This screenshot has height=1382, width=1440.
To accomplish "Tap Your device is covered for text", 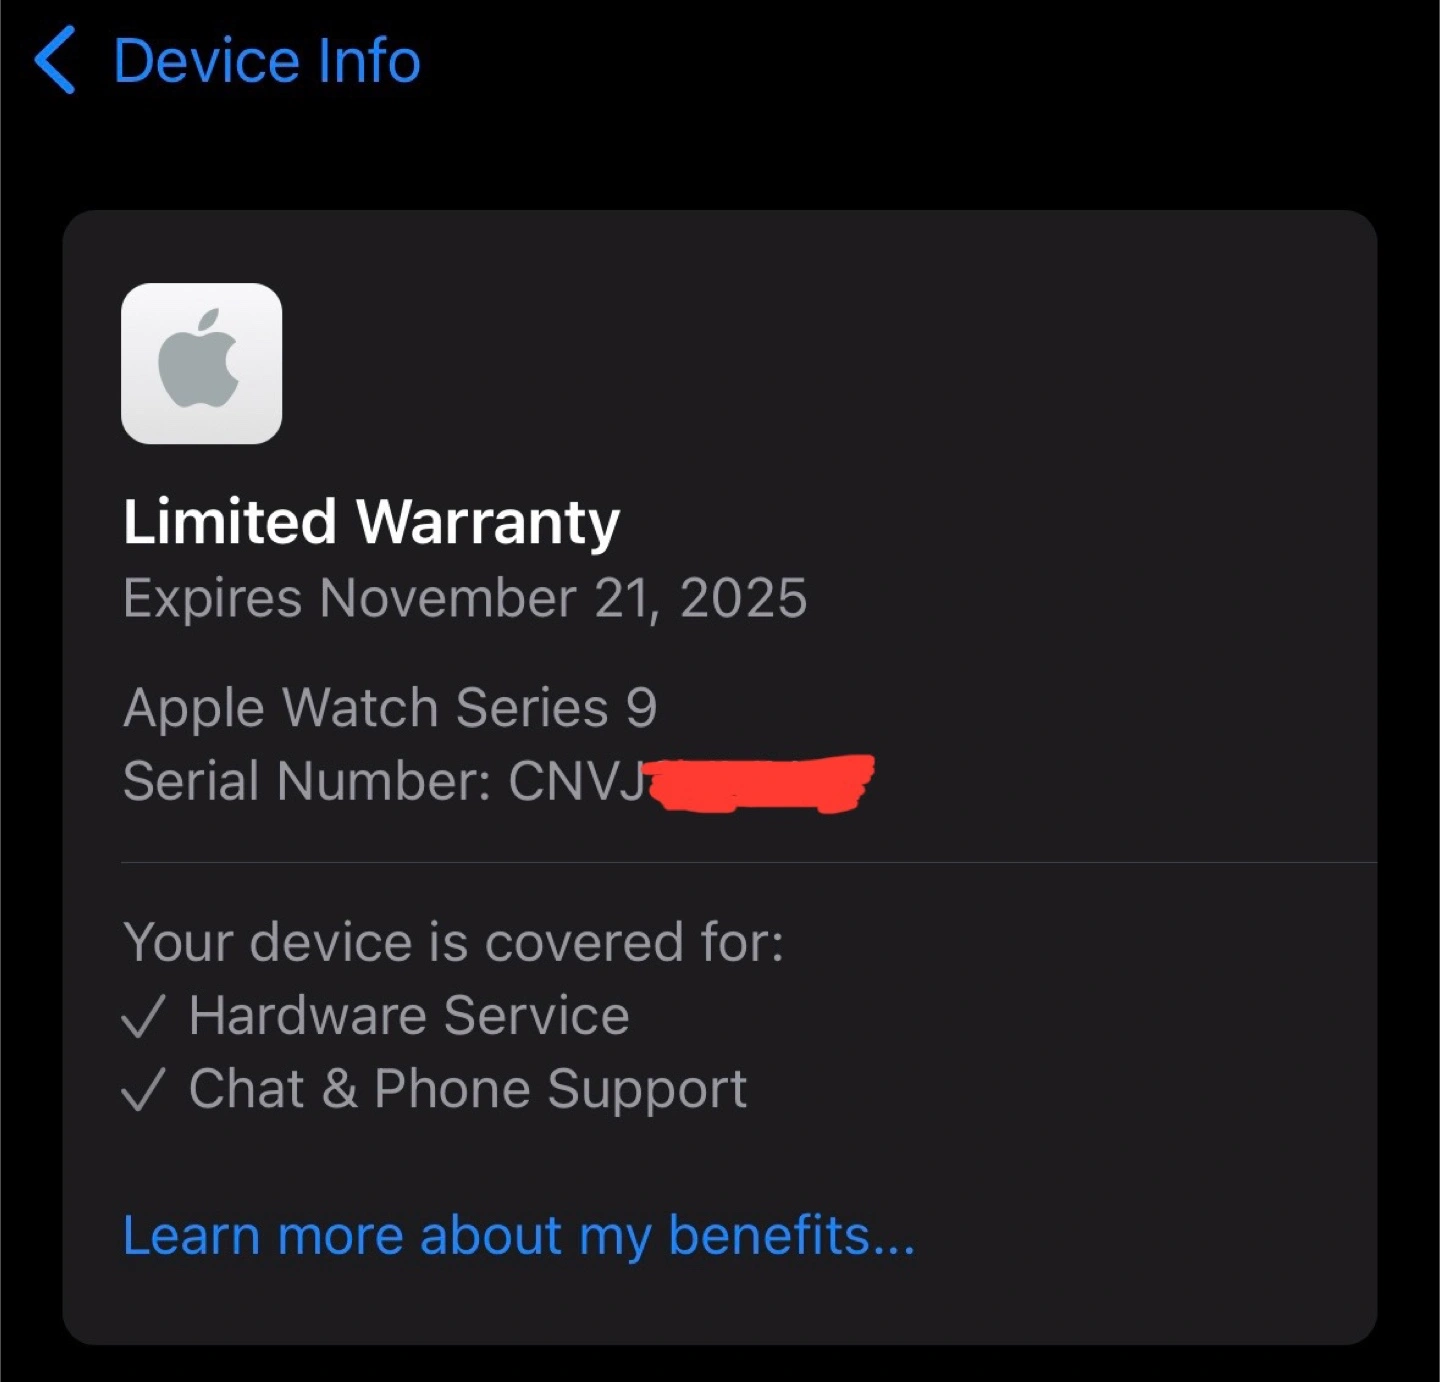I will click(453, 943).
